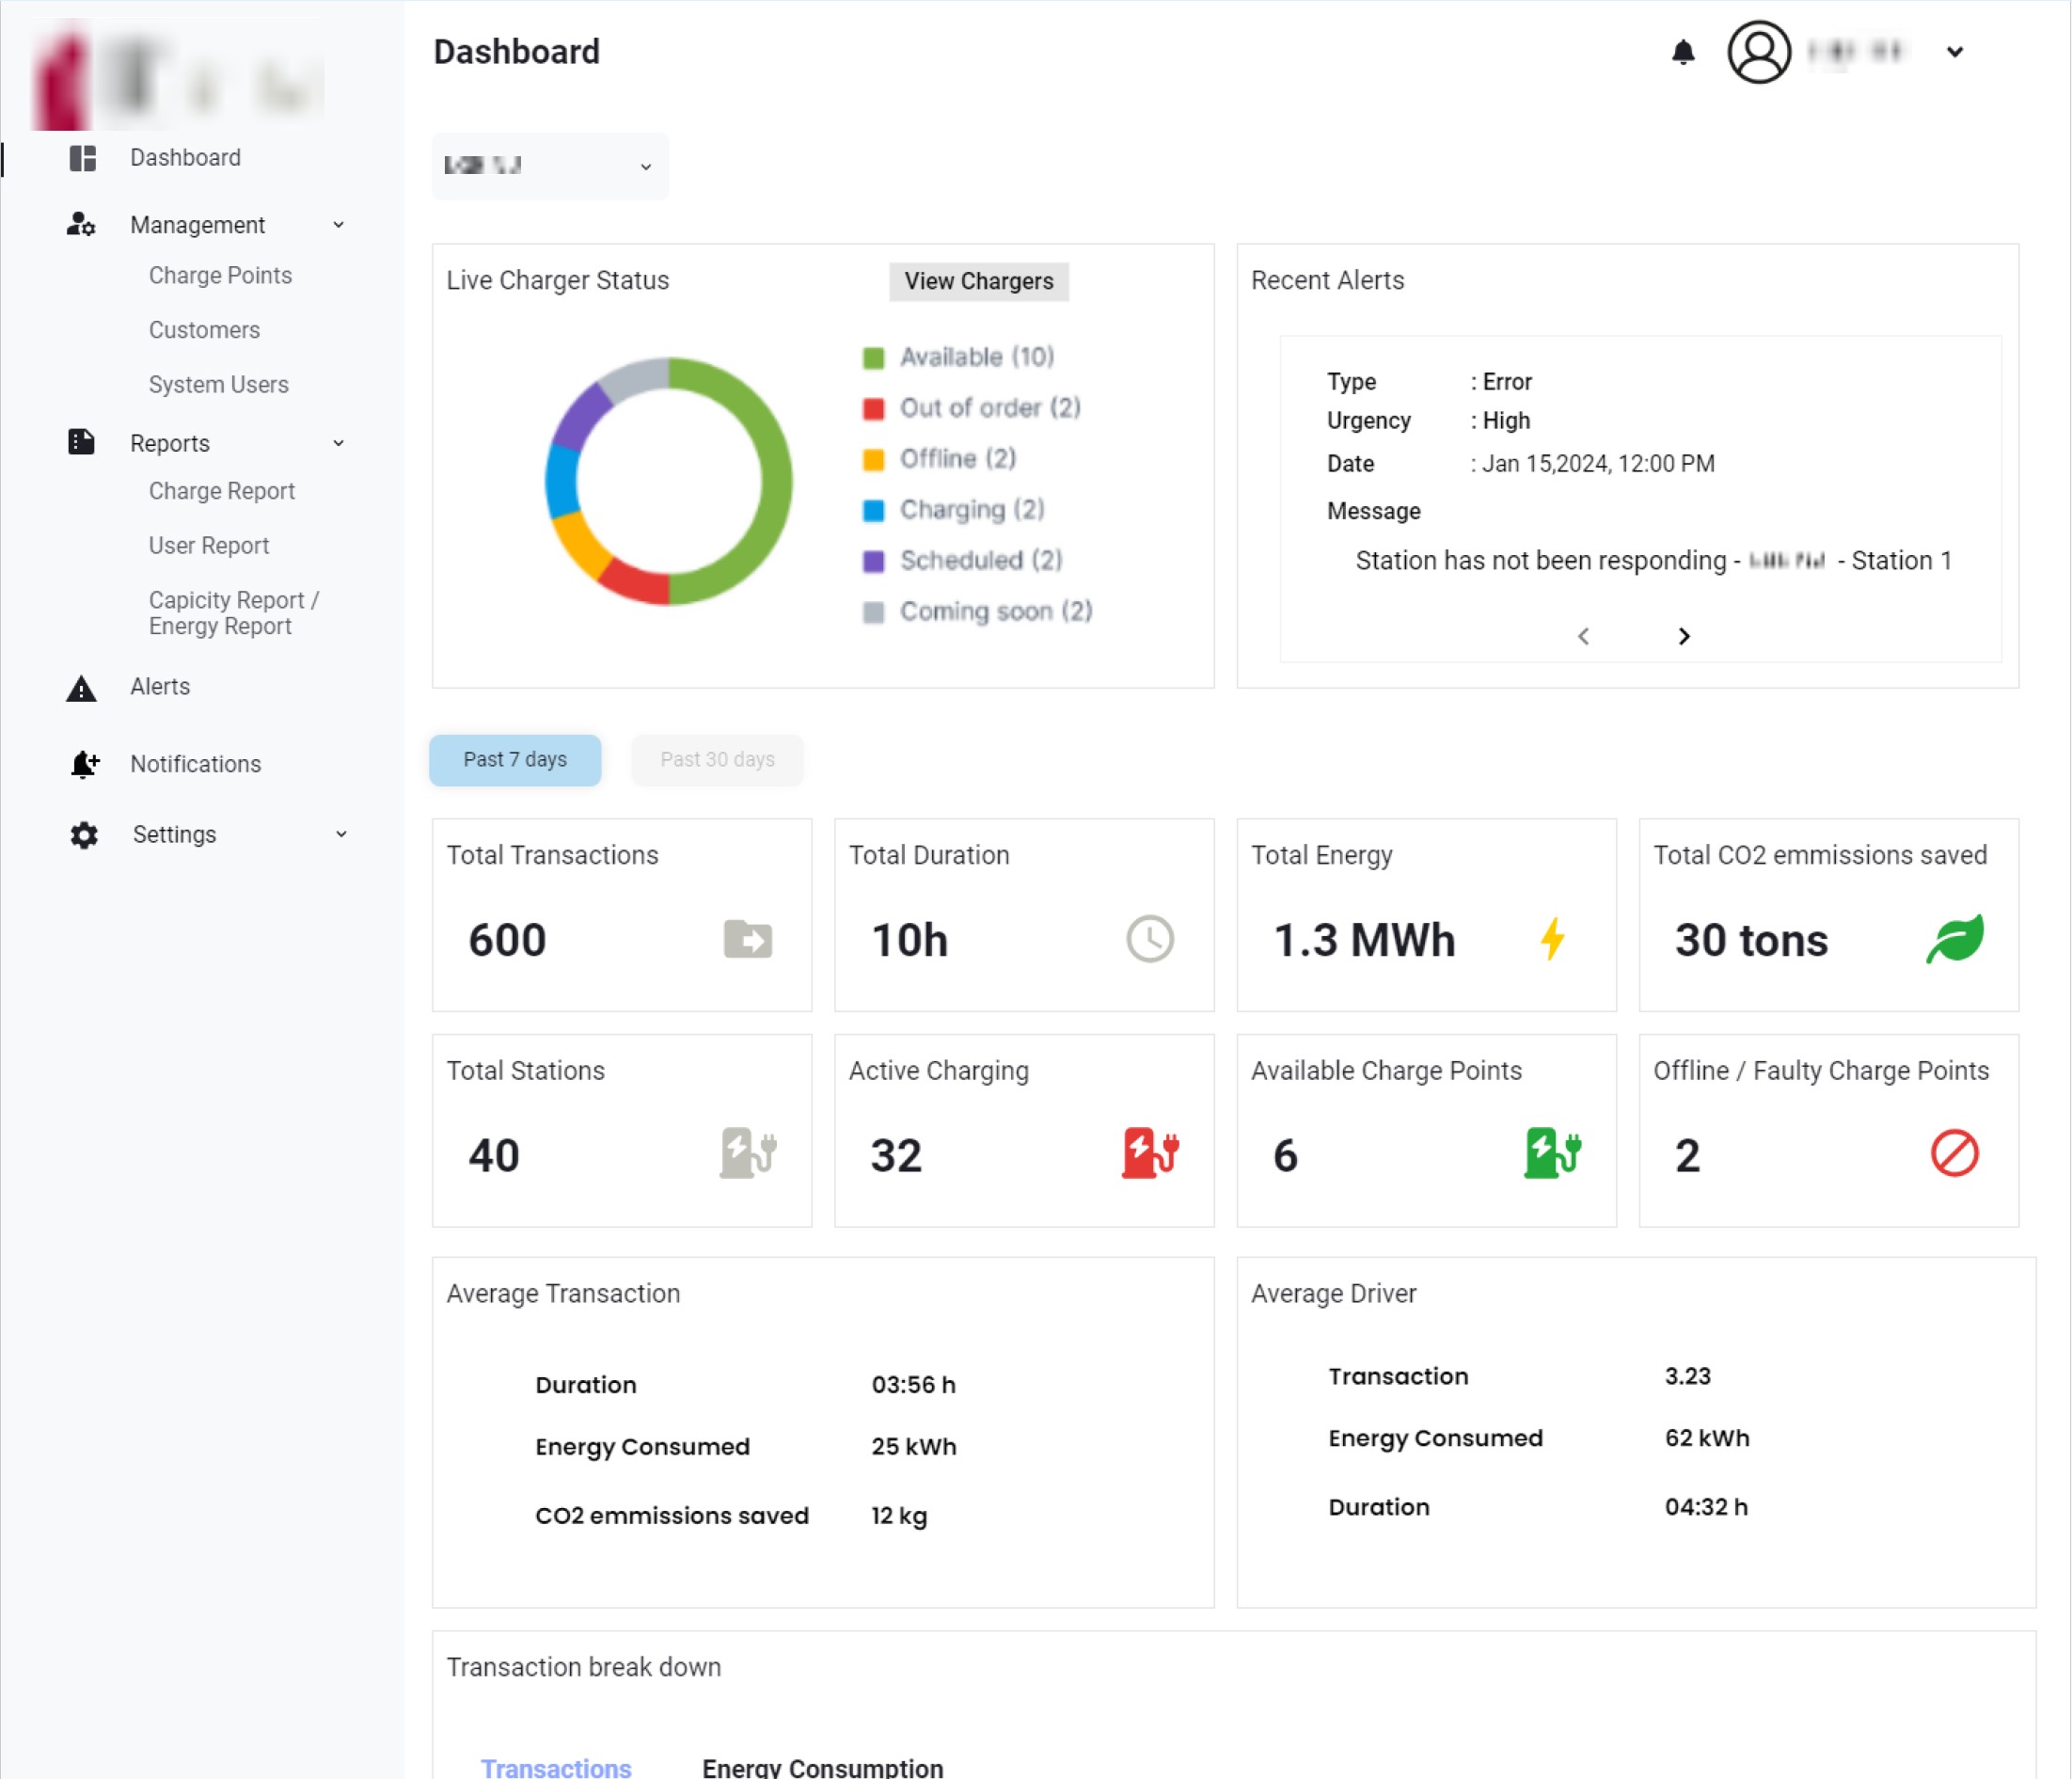Select the Transactions tab

pos(556,1766)
